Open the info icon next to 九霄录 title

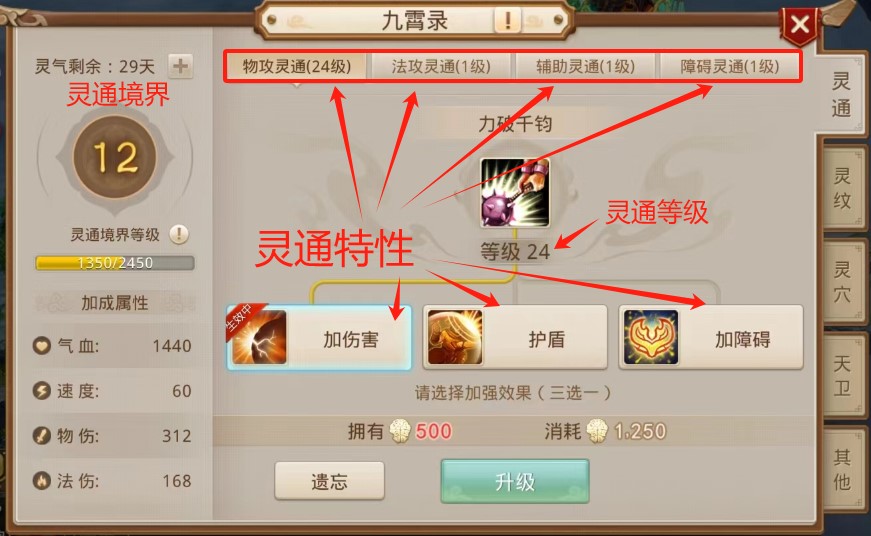pyautogui.click(x=507, y=21)
